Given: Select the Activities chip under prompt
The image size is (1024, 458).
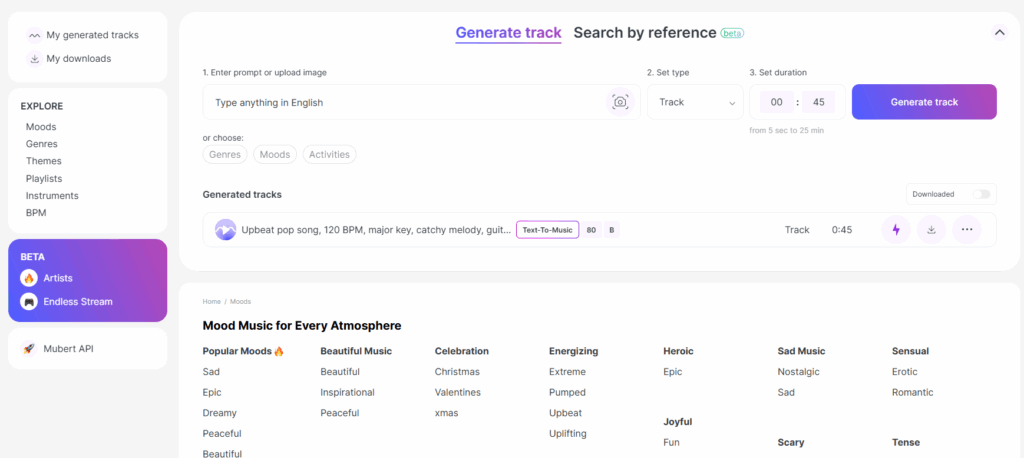Looking at the screenshot, I should click(x=329, y=155).
